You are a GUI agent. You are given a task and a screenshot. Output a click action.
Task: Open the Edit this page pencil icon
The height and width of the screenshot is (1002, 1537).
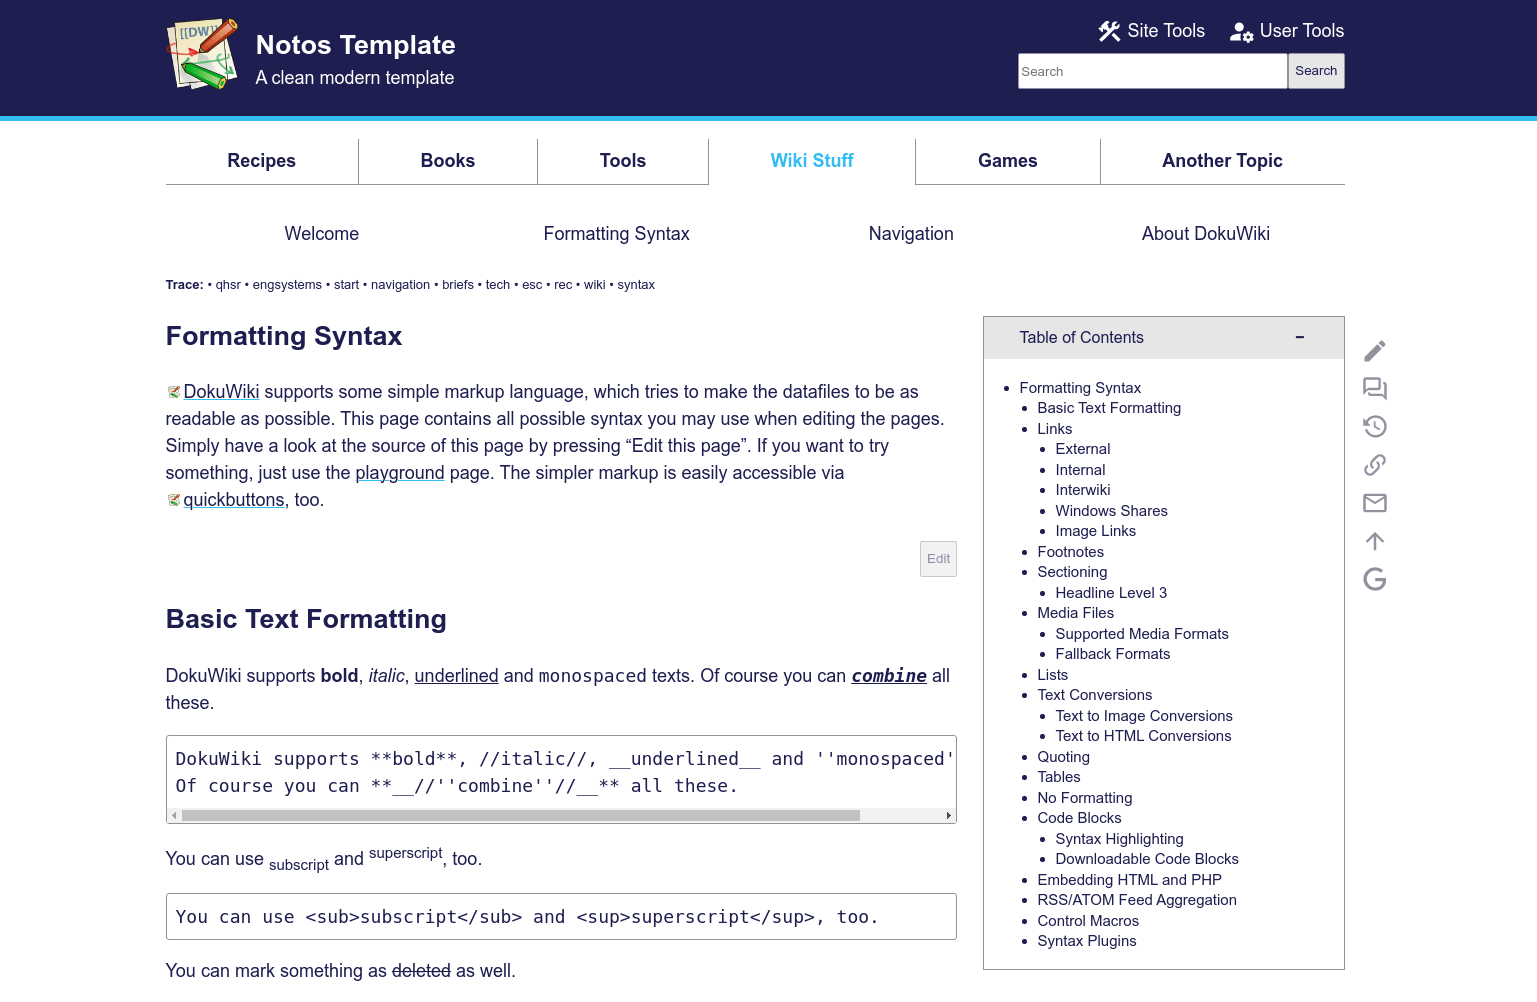pos(1375,351)
